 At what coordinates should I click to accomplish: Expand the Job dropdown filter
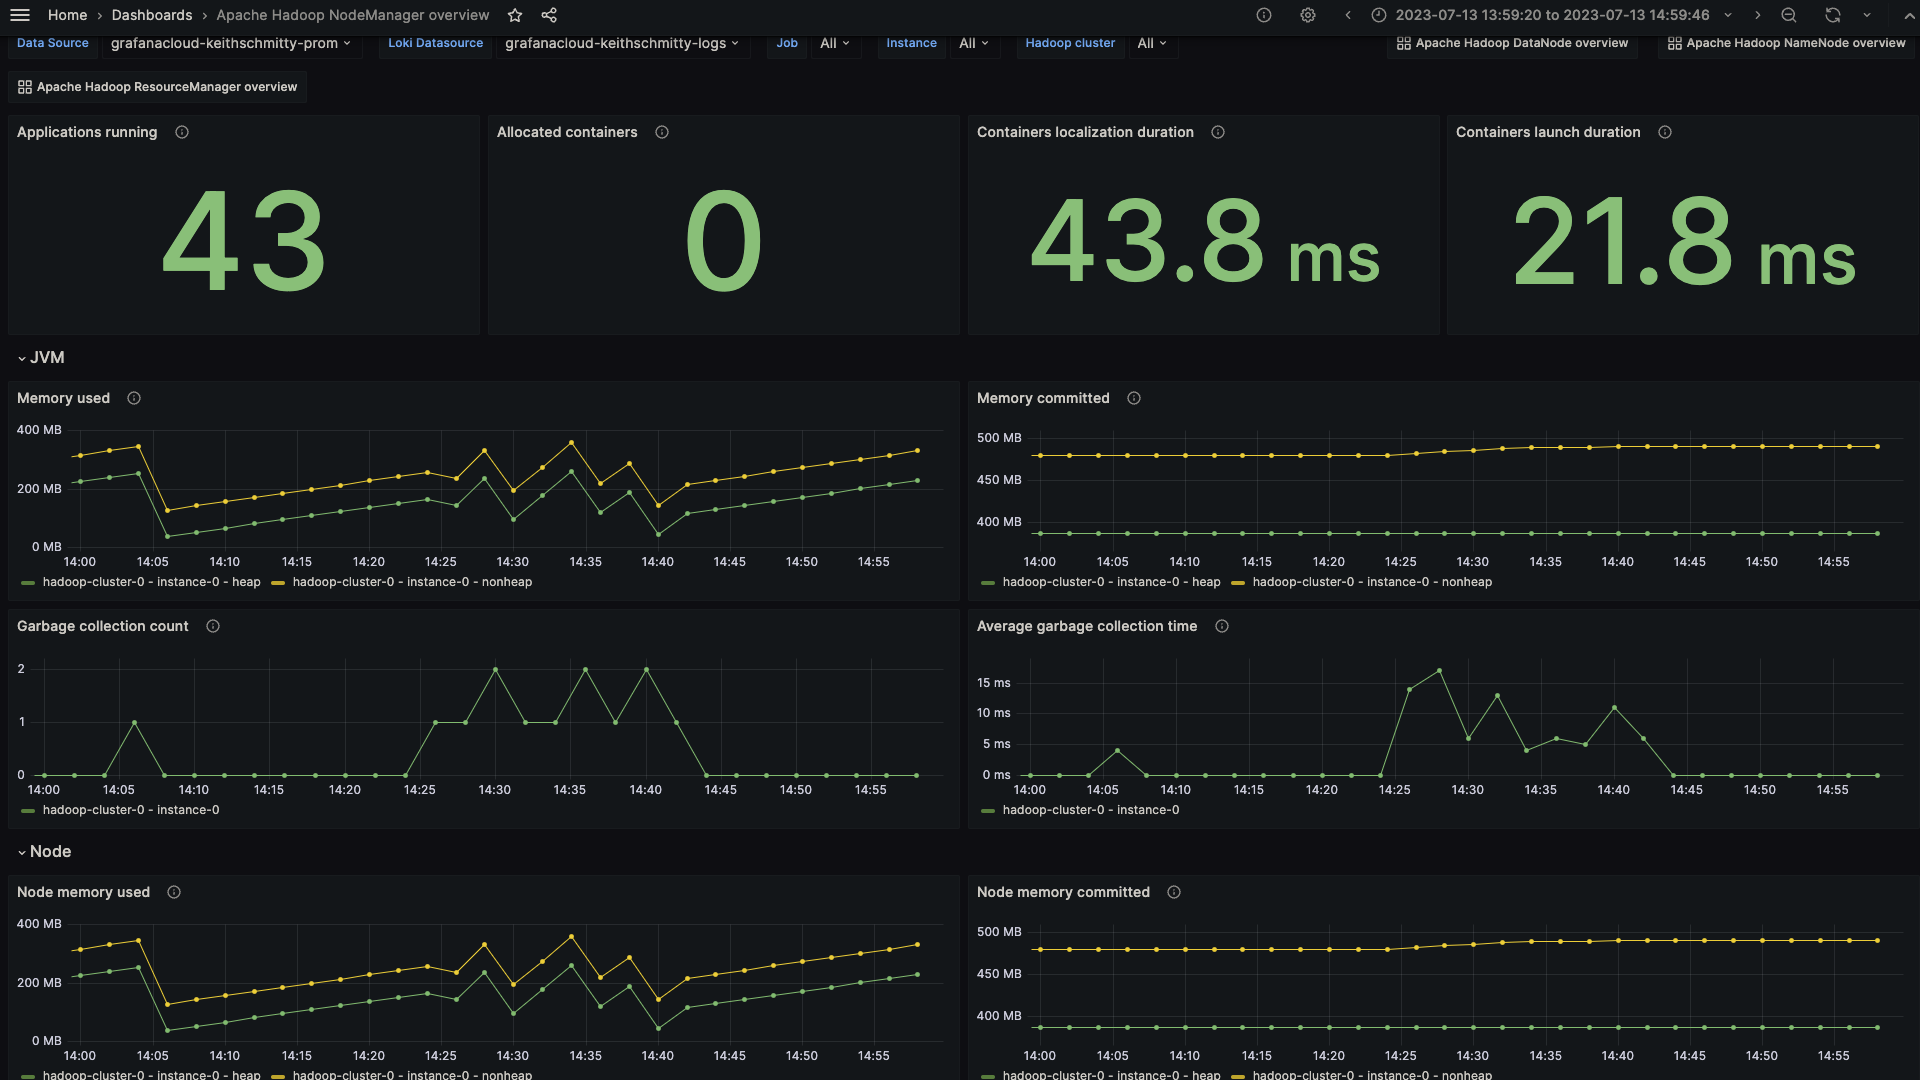coord(833,42)
